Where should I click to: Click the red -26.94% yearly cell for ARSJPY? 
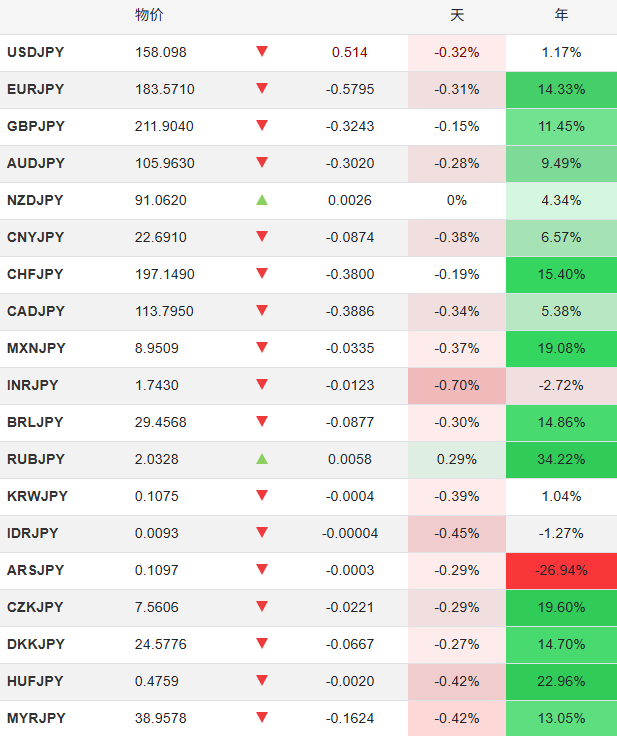pos(561,570)
